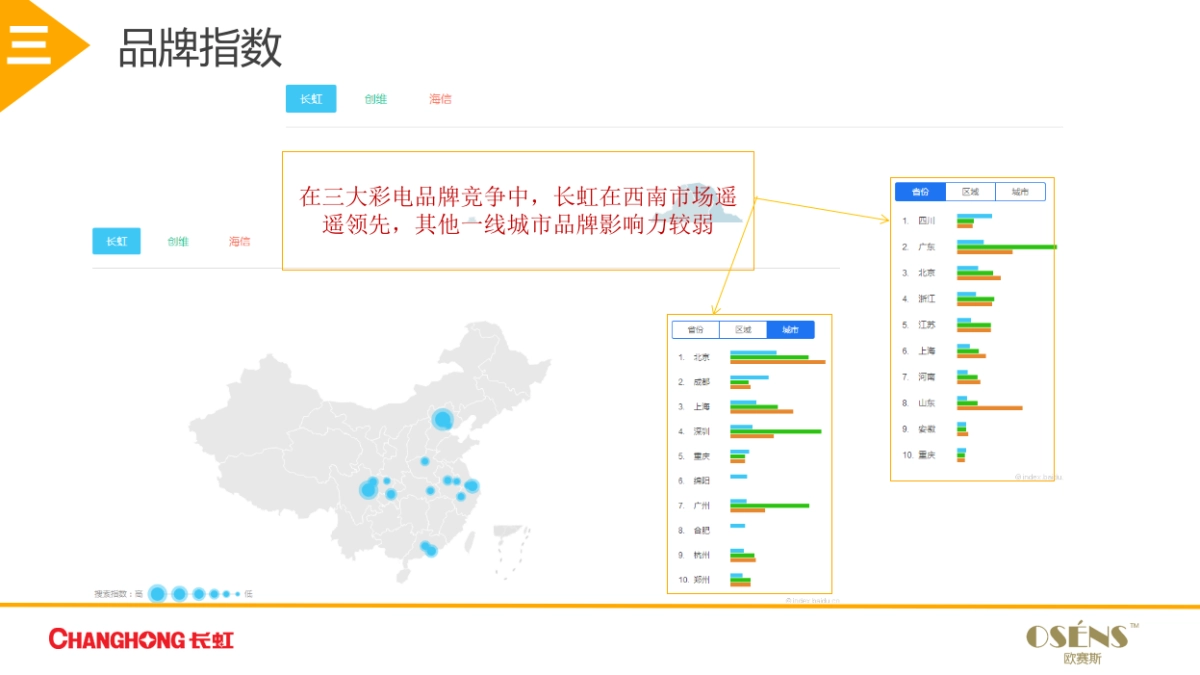Select the 长虹 brand tab directly above the map
The width and height of the screenshot is (1200, 675).
(x=116, y=241)
